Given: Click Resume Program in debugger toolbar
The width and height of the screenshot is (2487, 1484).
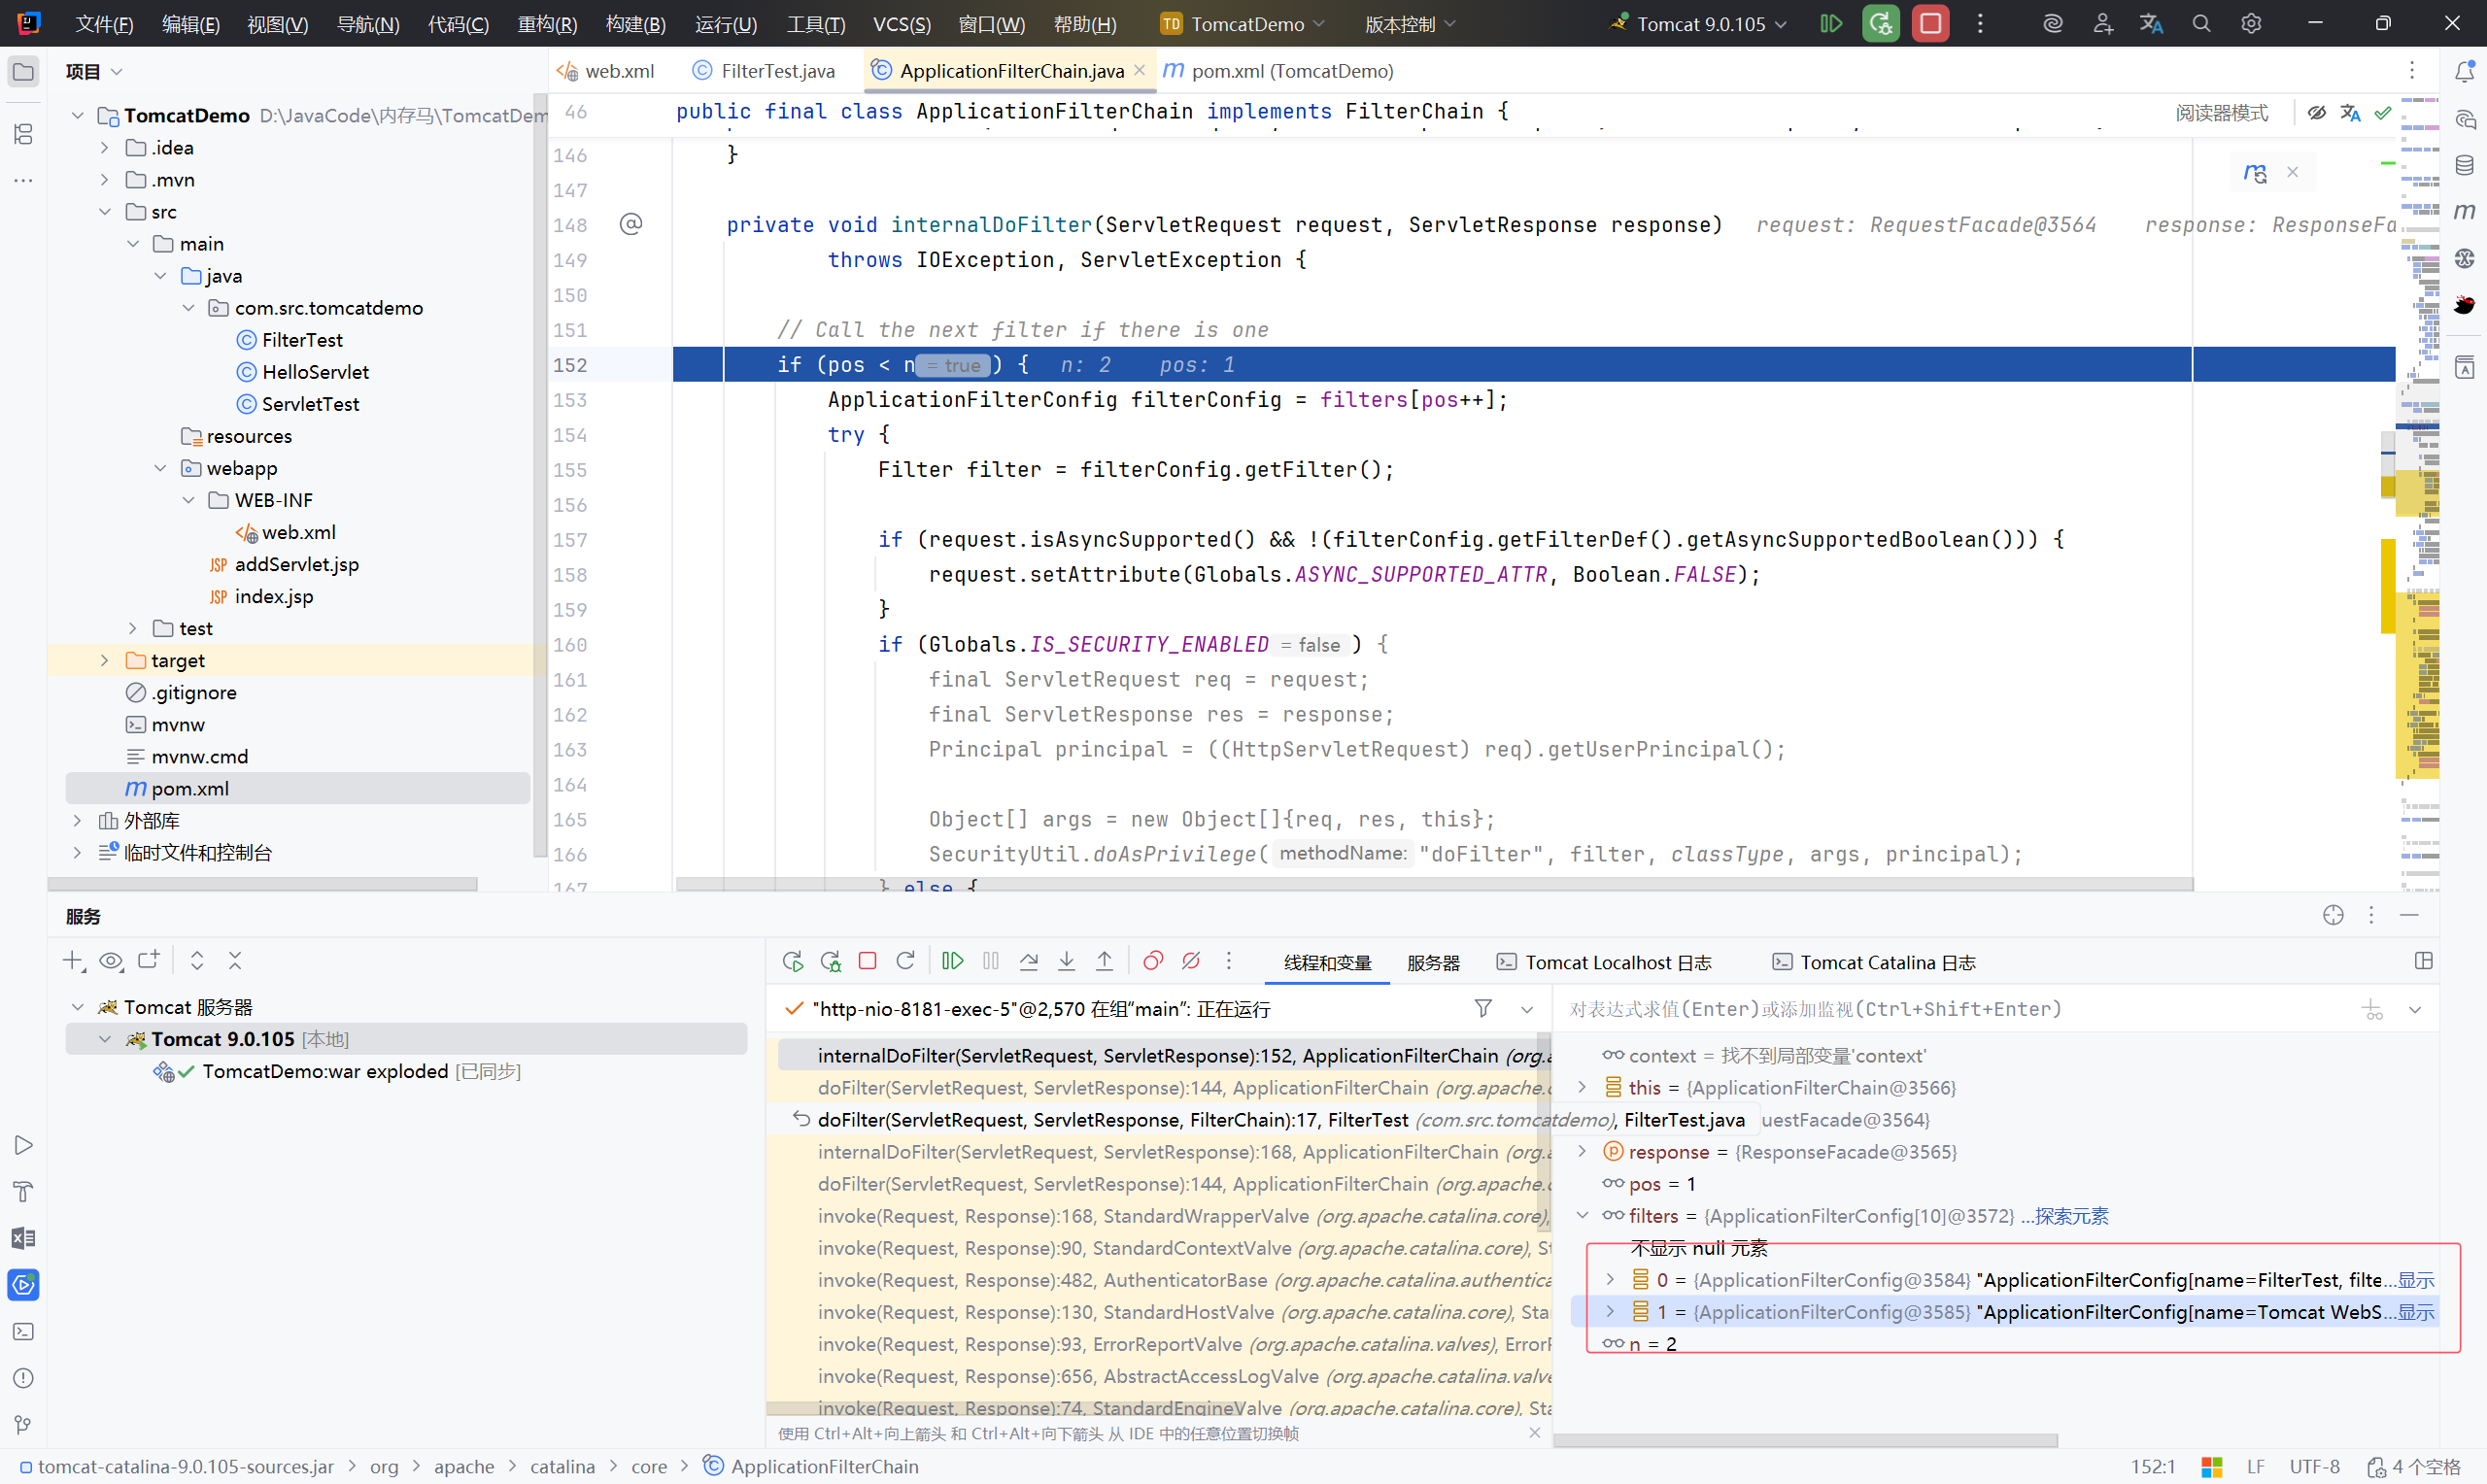Looking at the screenshot, I should (952, 961).
